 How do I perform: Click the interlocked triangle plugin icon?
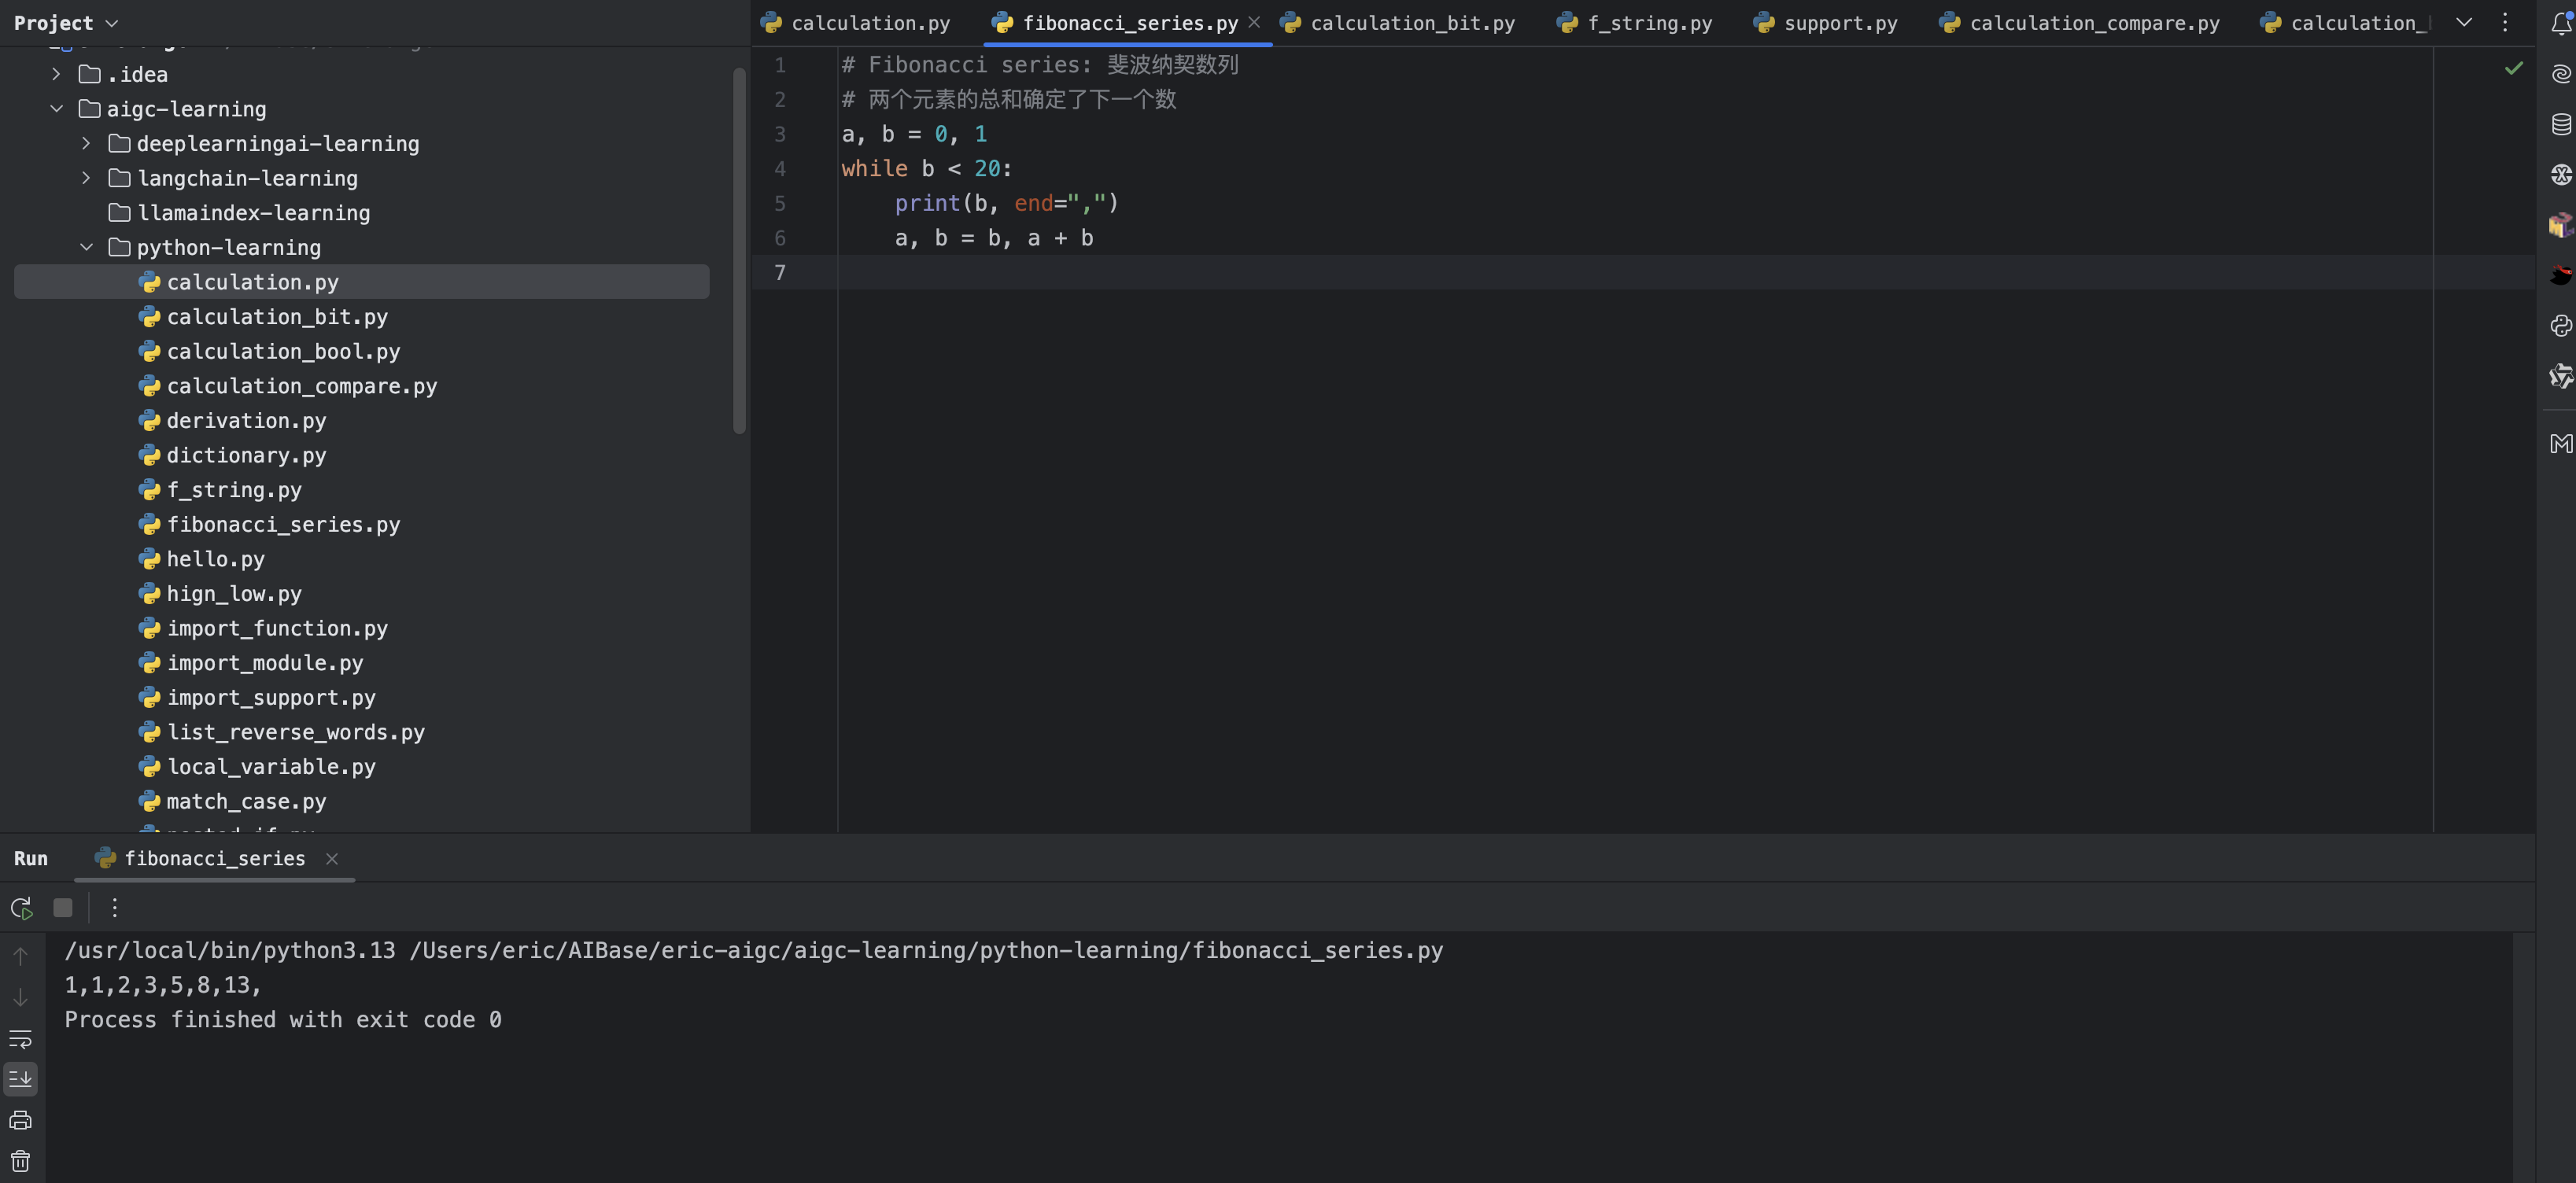tap(2561, 376)
